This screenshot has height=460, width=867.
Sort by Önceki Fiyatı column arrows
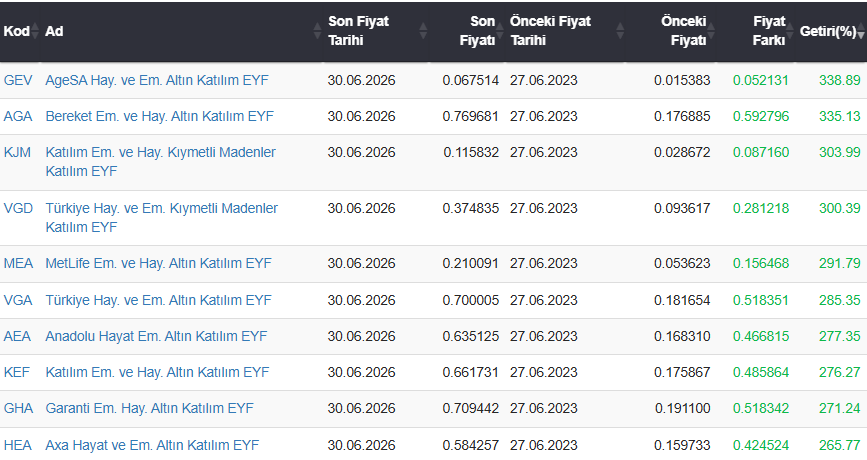tap(711, 31)
